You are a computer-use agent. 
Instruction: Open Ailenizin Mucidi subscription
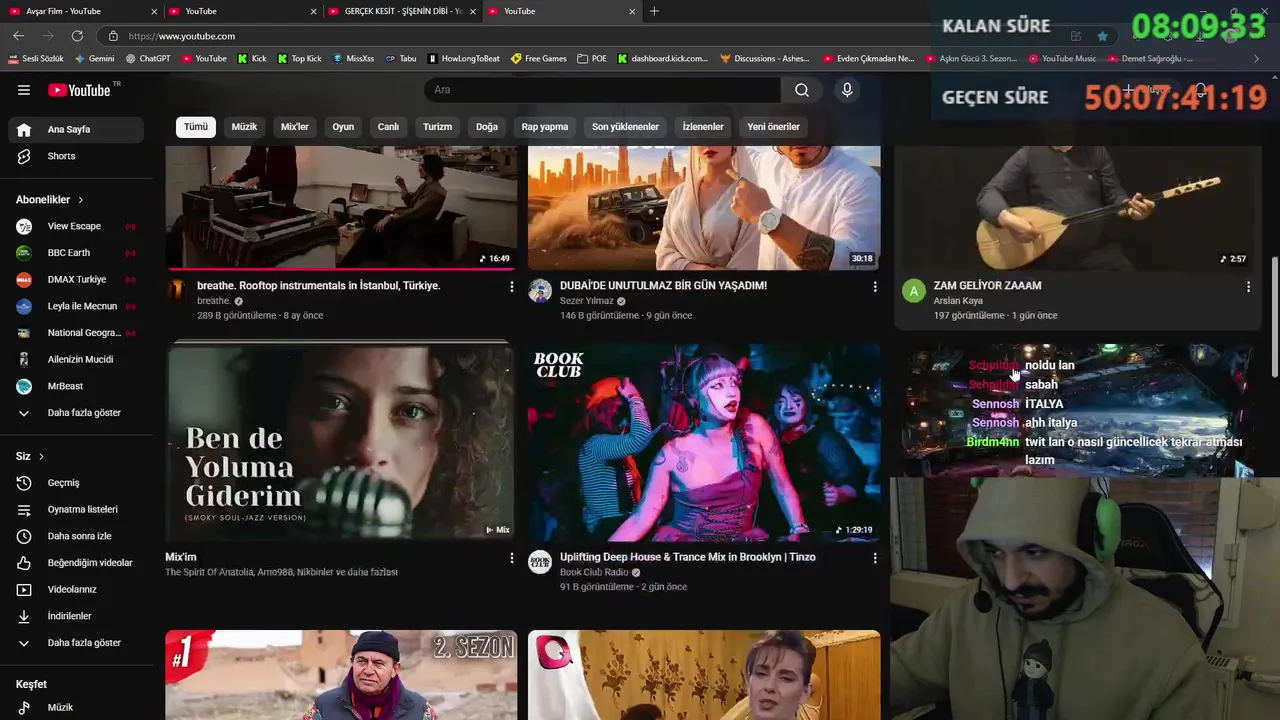point(76,359)
